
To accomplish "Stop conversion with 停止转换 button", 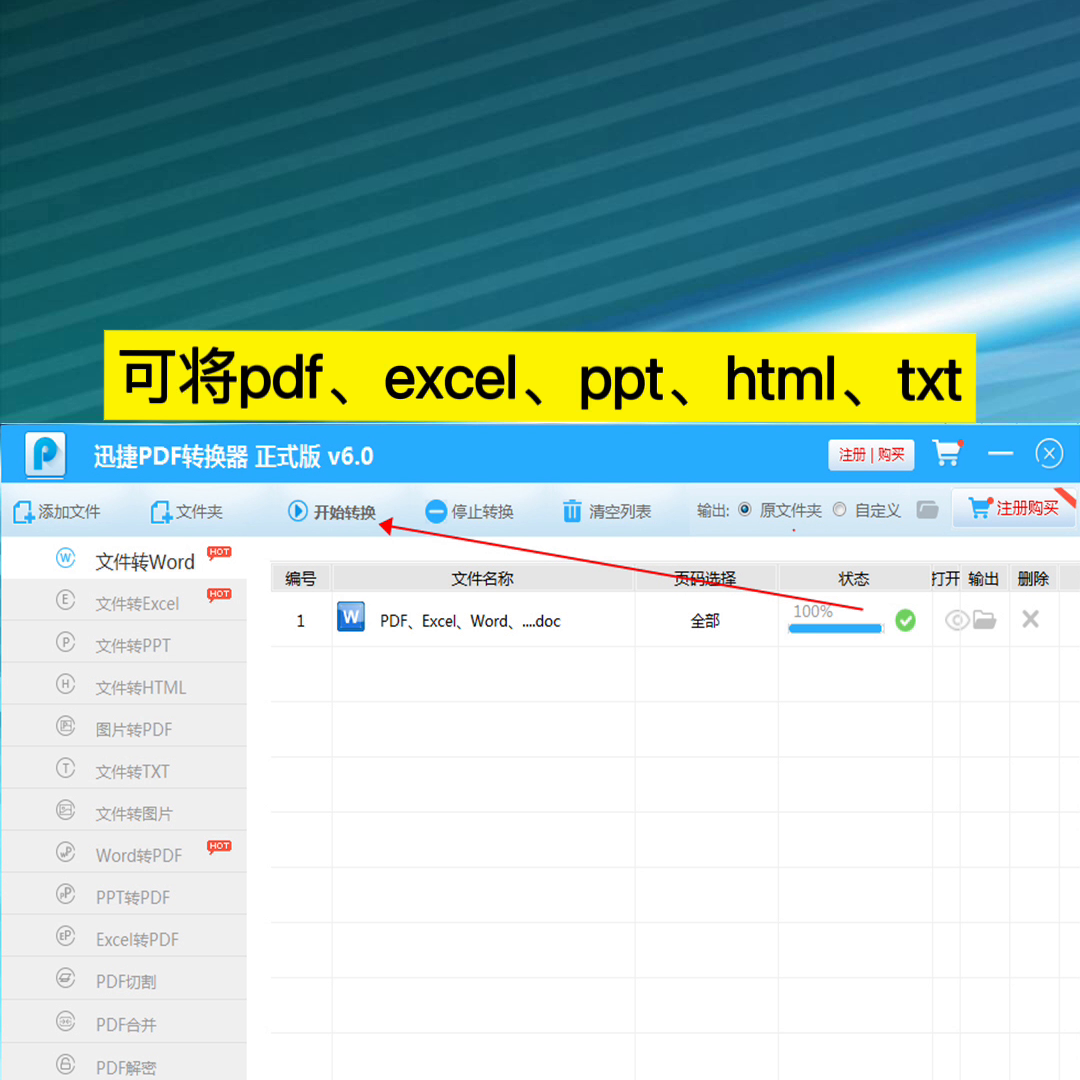I will pyautogui.click(x=469, y=512).
